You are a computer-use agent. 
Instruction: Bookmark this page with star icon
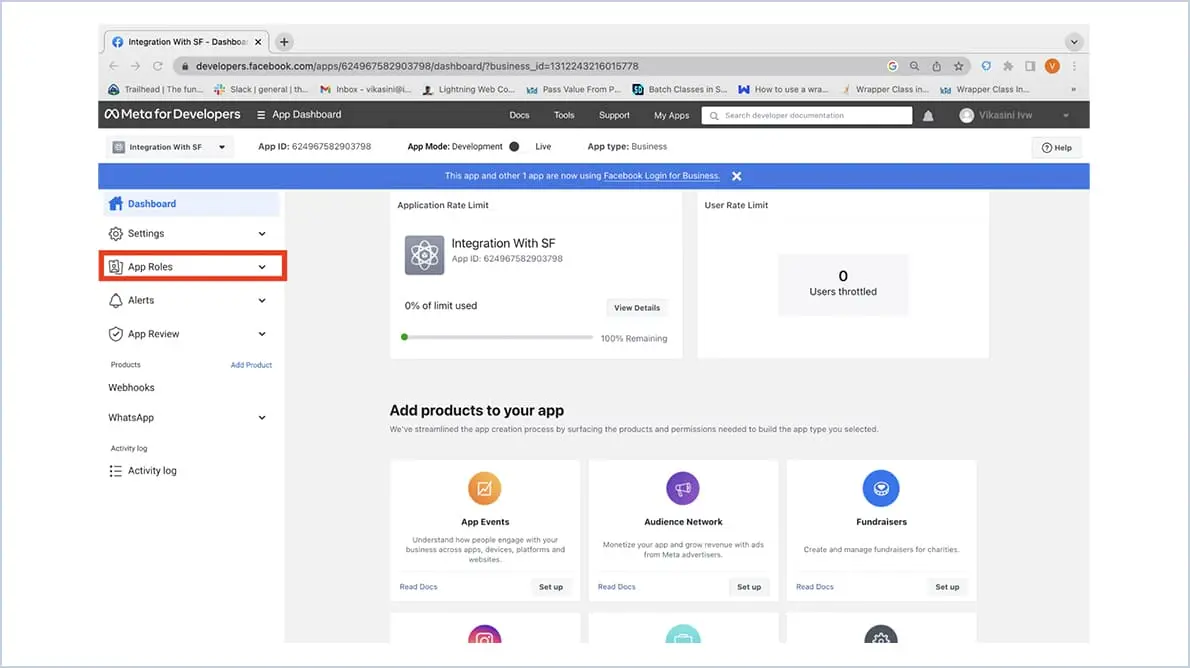pyautogui.click(x=959, y=66)
